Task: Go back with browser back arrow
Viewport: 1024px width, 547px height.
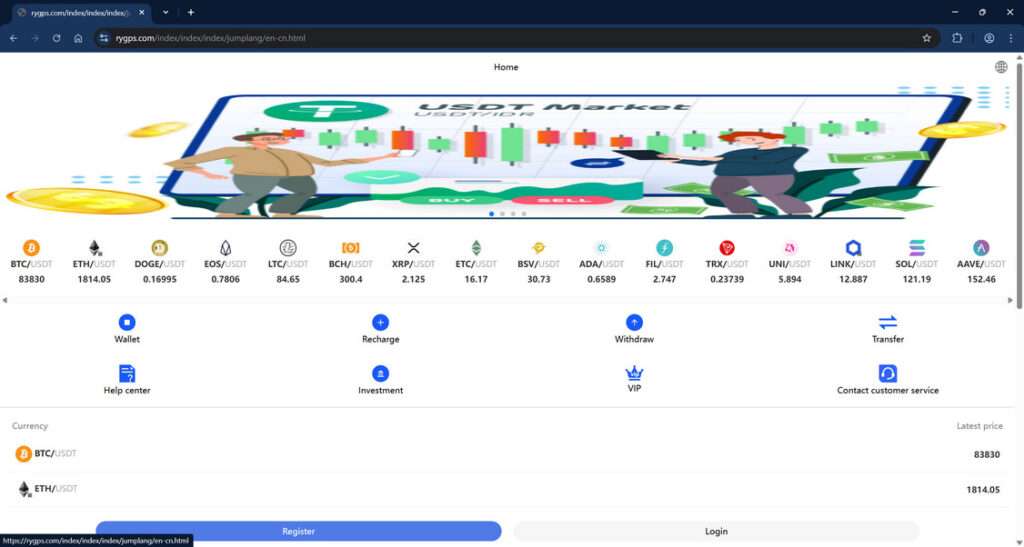Action: (14, 38)
